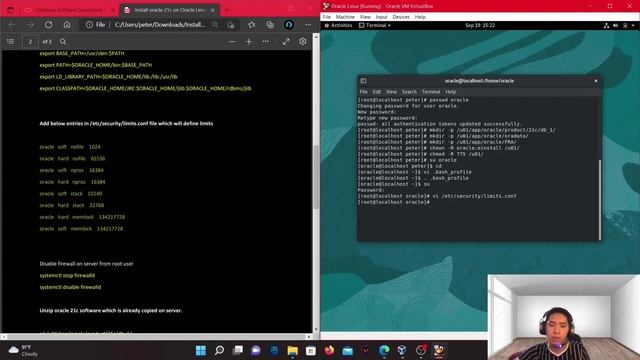Image resolution: width=640 pixels, height=360 pixels.
Task: Open the Mail app from taskbar
Action: [x=347, y=350]
